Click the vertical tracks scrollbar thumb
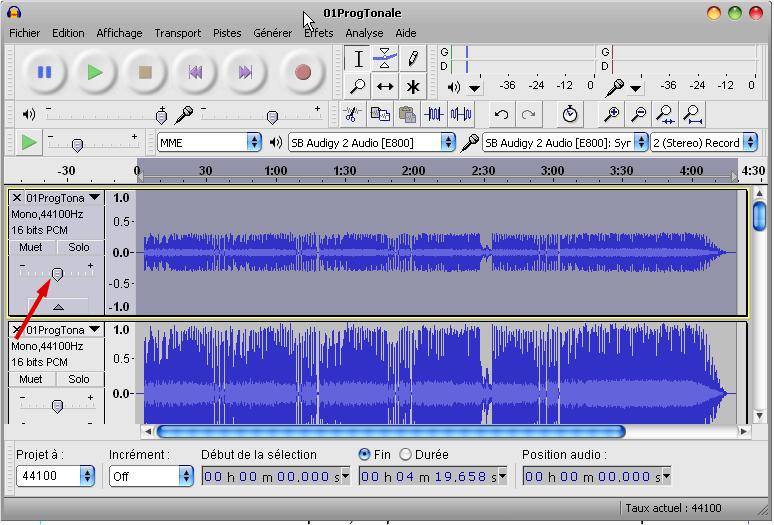Viewport: 774px width, 525px height. coord(759,215)
